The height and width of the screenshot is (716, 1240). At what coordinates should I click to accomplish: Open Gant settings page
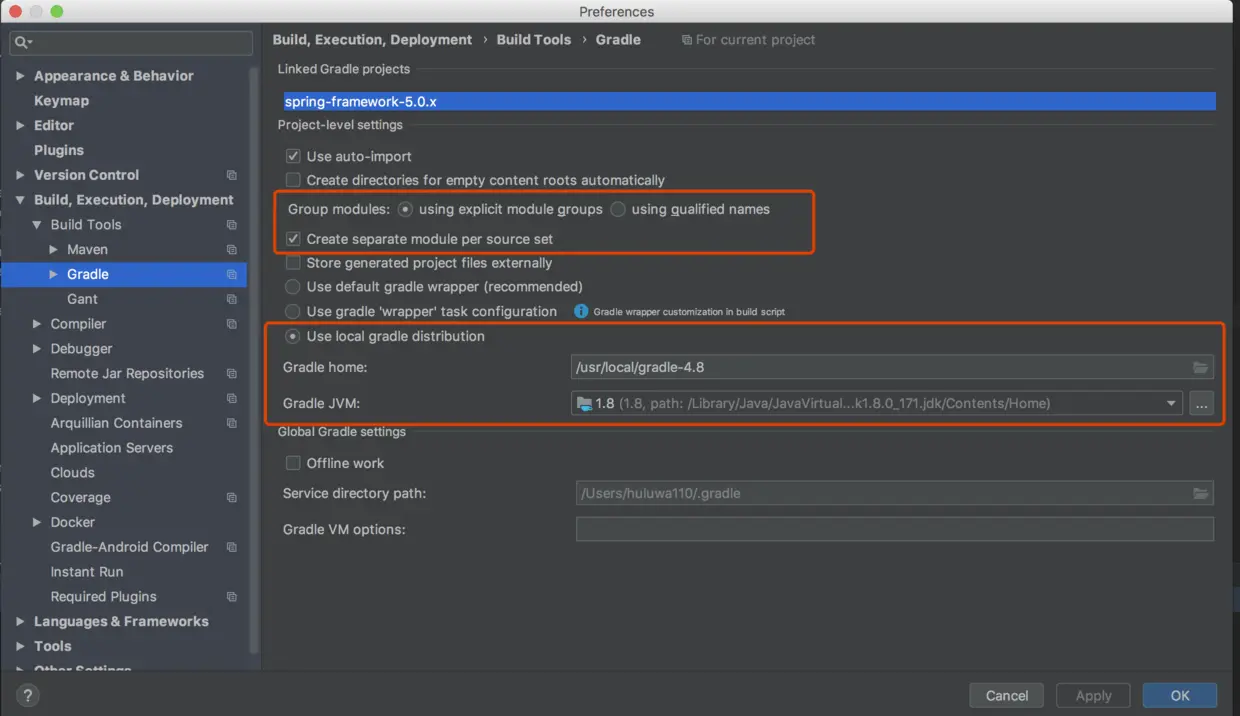(82, 299)
